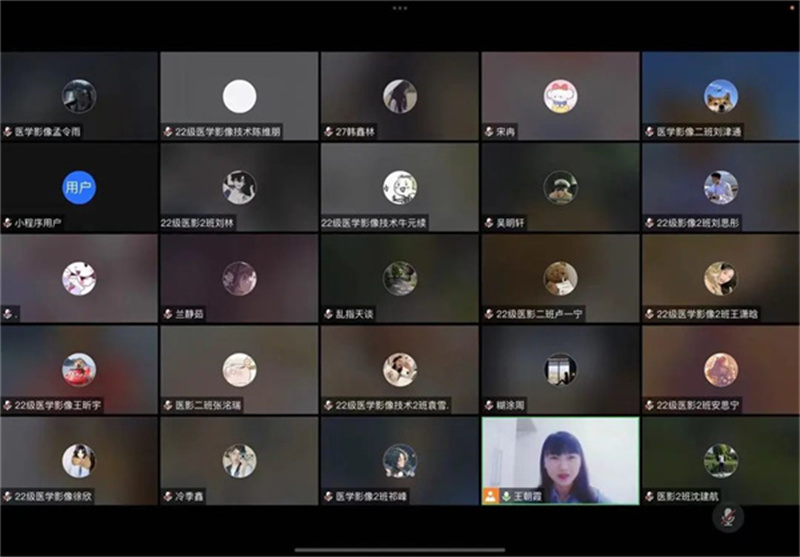Tap the muted microphone button at bottom right
Screen dimensions: 800x557
[727, 517]
